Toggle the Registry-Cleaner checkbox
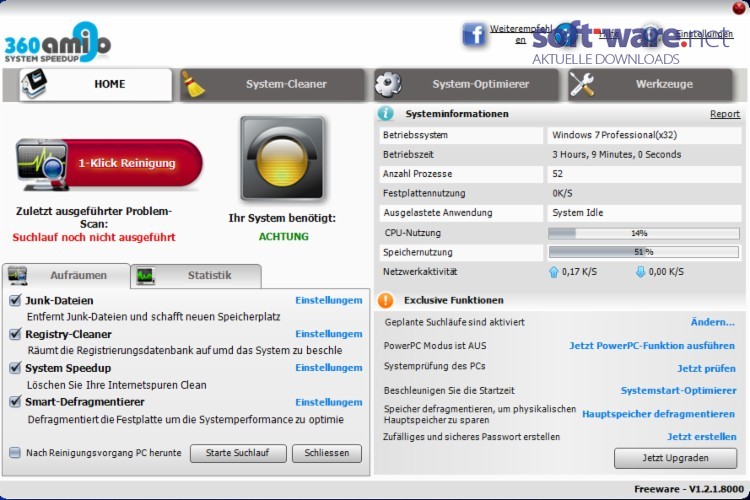 click(x=15, y=333)
